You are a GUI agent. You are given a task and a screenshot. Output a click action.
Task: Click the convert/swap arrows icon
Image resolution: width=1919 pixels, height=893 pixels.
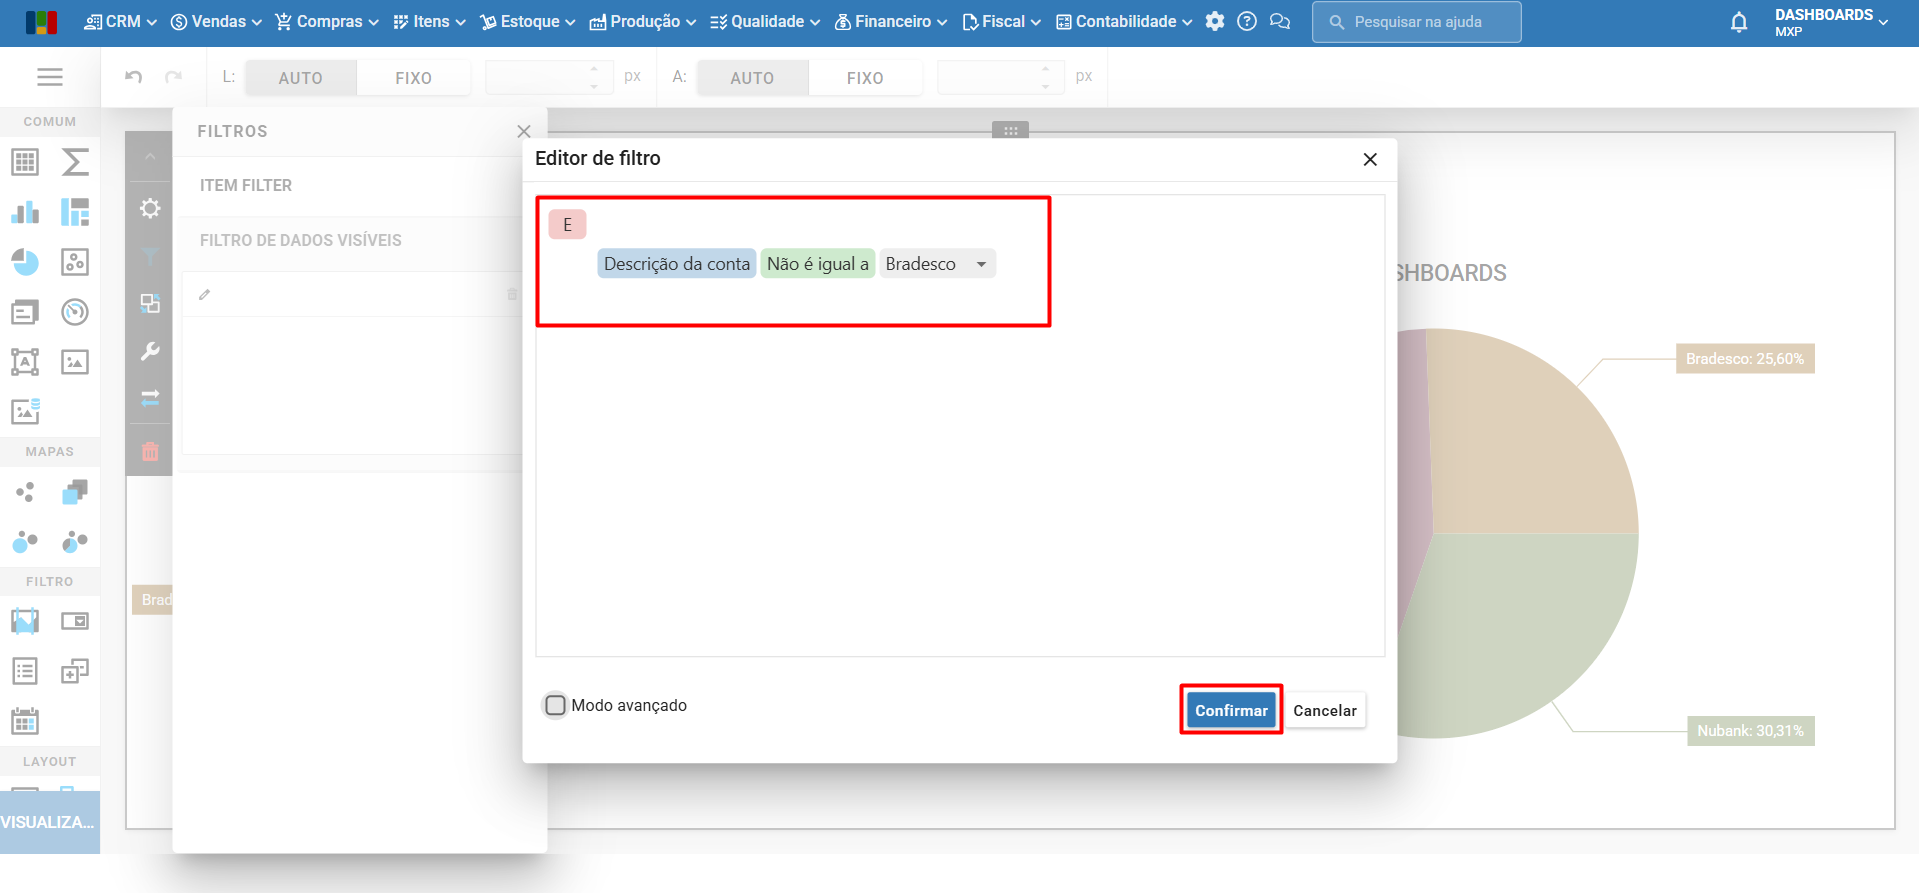click(150, 398)
